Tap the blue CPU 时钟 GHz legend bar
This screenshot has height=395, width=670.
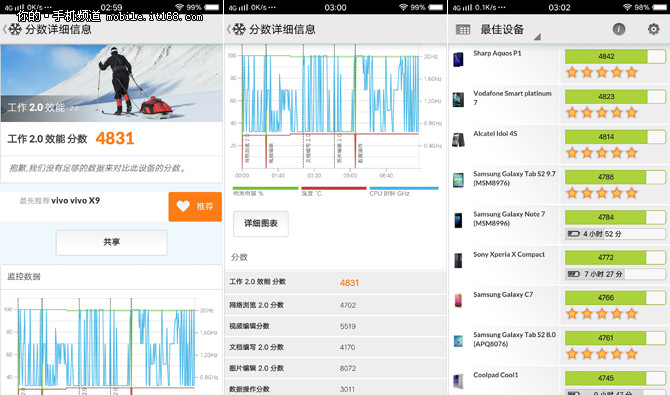pos(404,188)
